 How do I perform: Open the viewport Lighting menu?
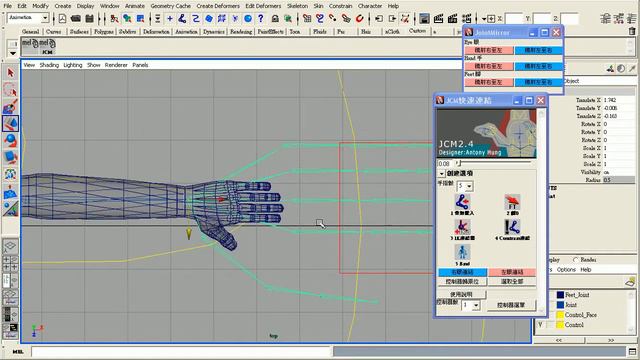pyautogui.click(x=73, y=65)
